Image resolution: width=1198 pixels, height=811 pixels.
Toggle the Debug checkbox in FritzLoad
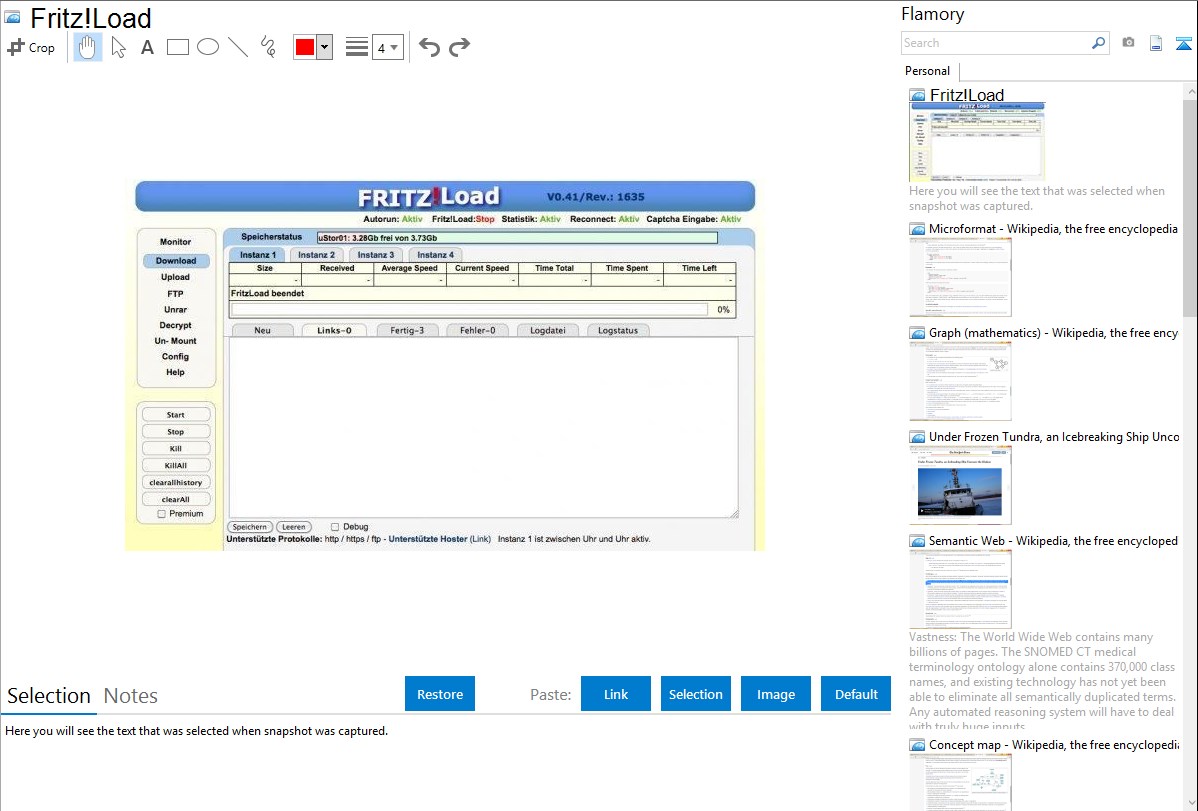(x=335, y=527)
